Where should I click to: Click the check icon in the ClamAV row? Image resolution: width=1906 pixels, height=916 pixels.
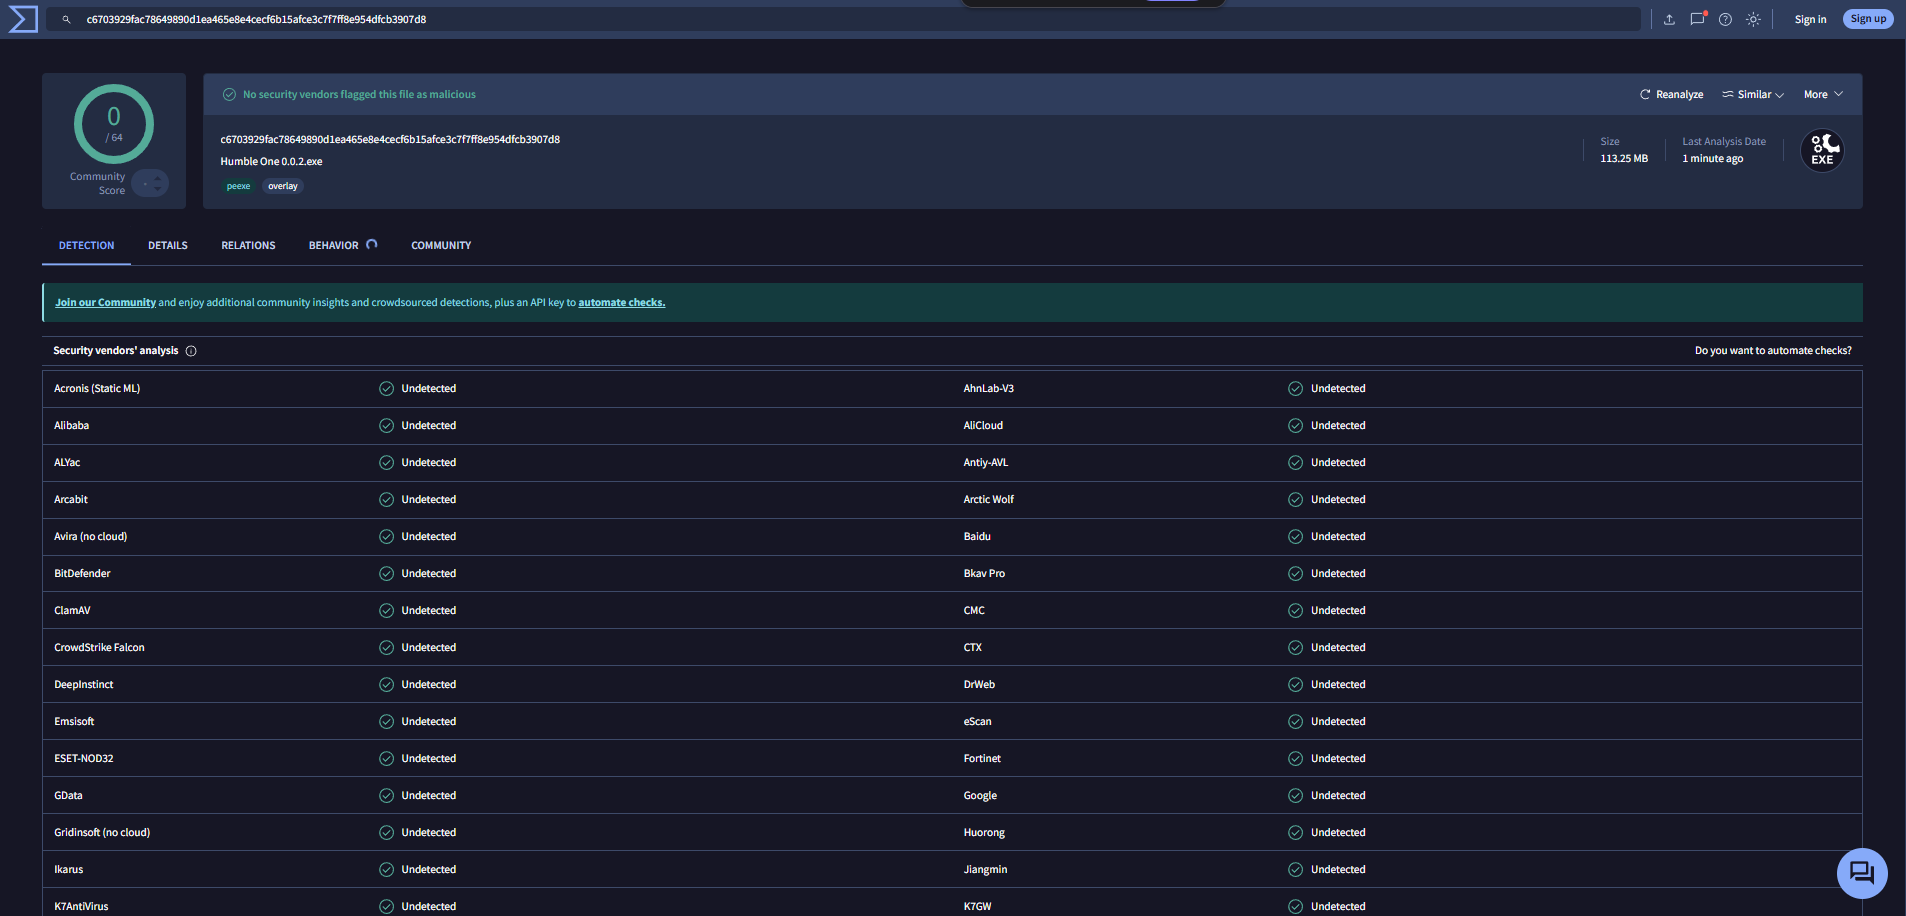[x=386, y=611]
